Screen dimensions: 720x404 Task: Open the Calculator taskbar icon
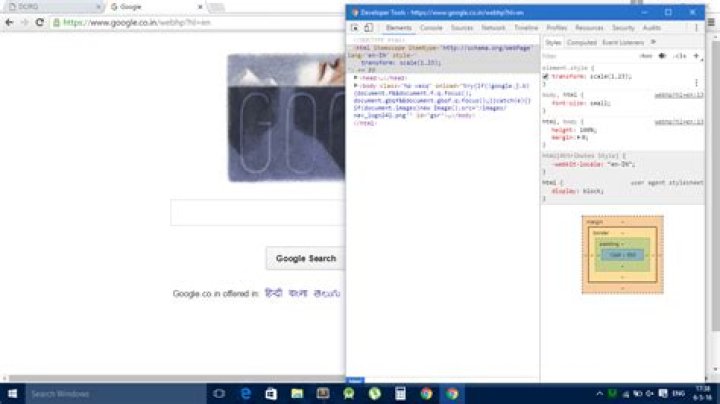(x=400, y=394)
